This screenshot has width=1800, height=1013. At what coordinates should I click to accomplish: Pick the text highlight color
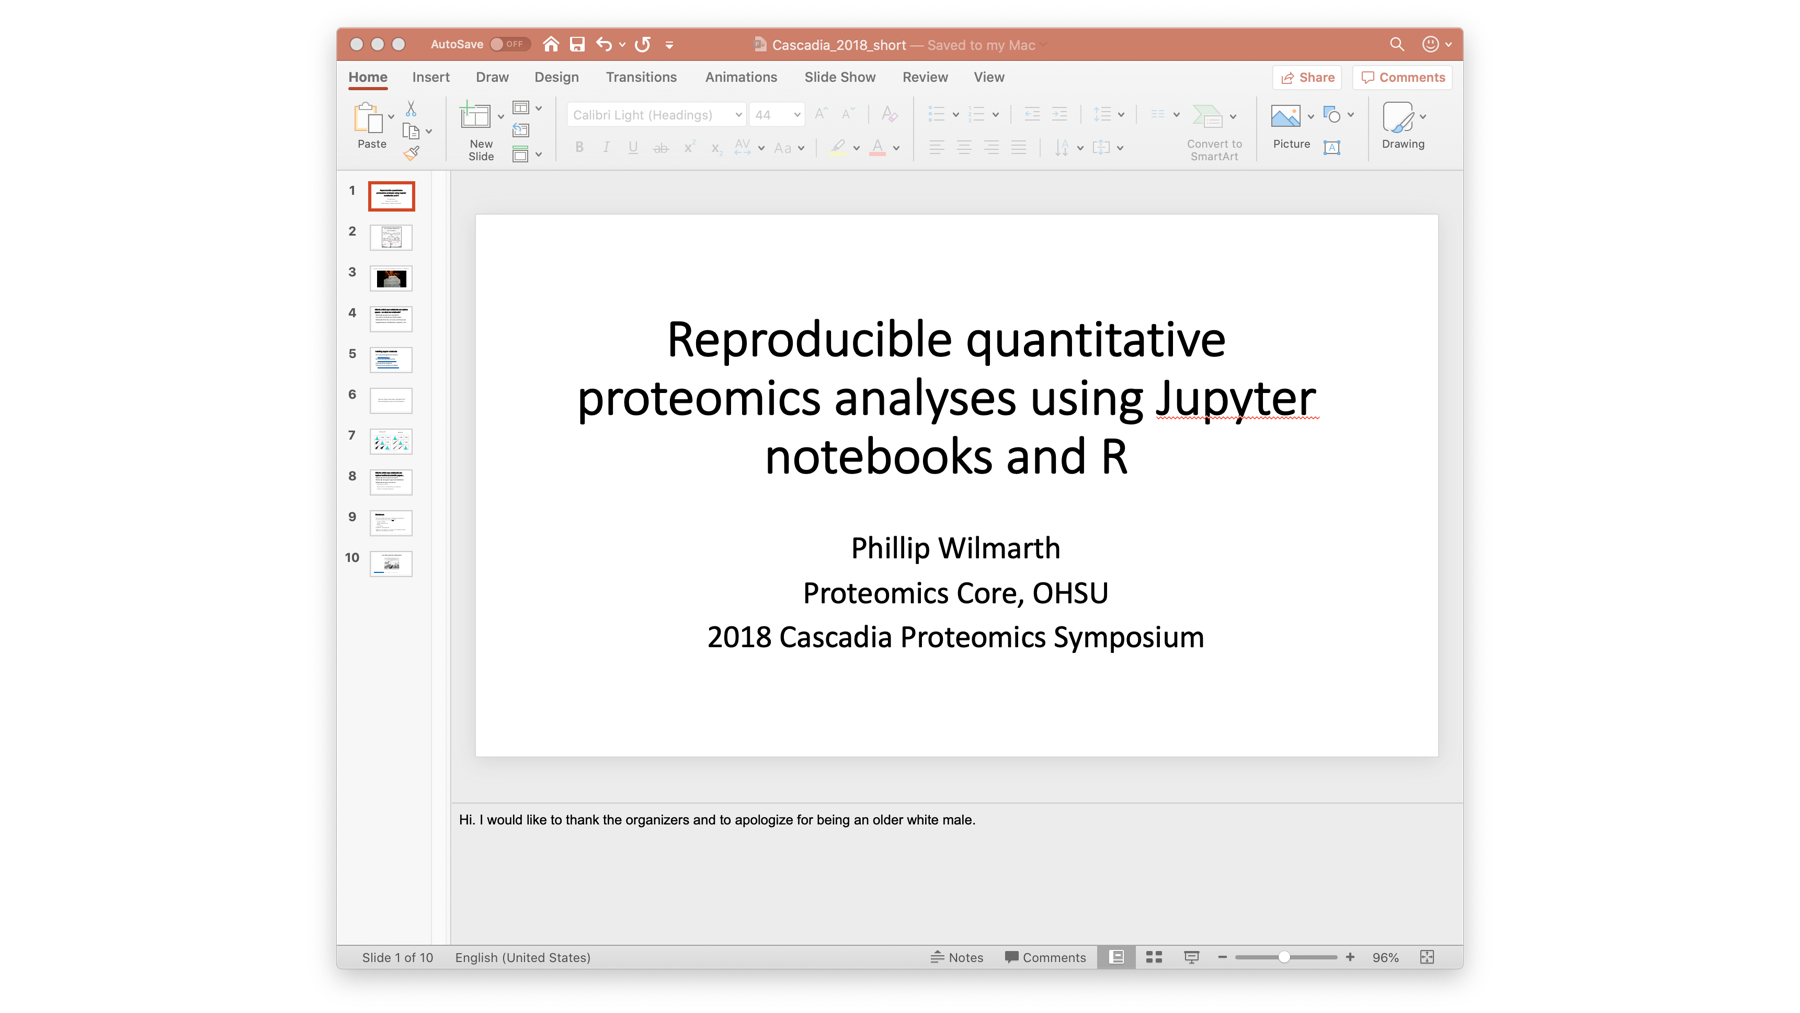point(838,148)
